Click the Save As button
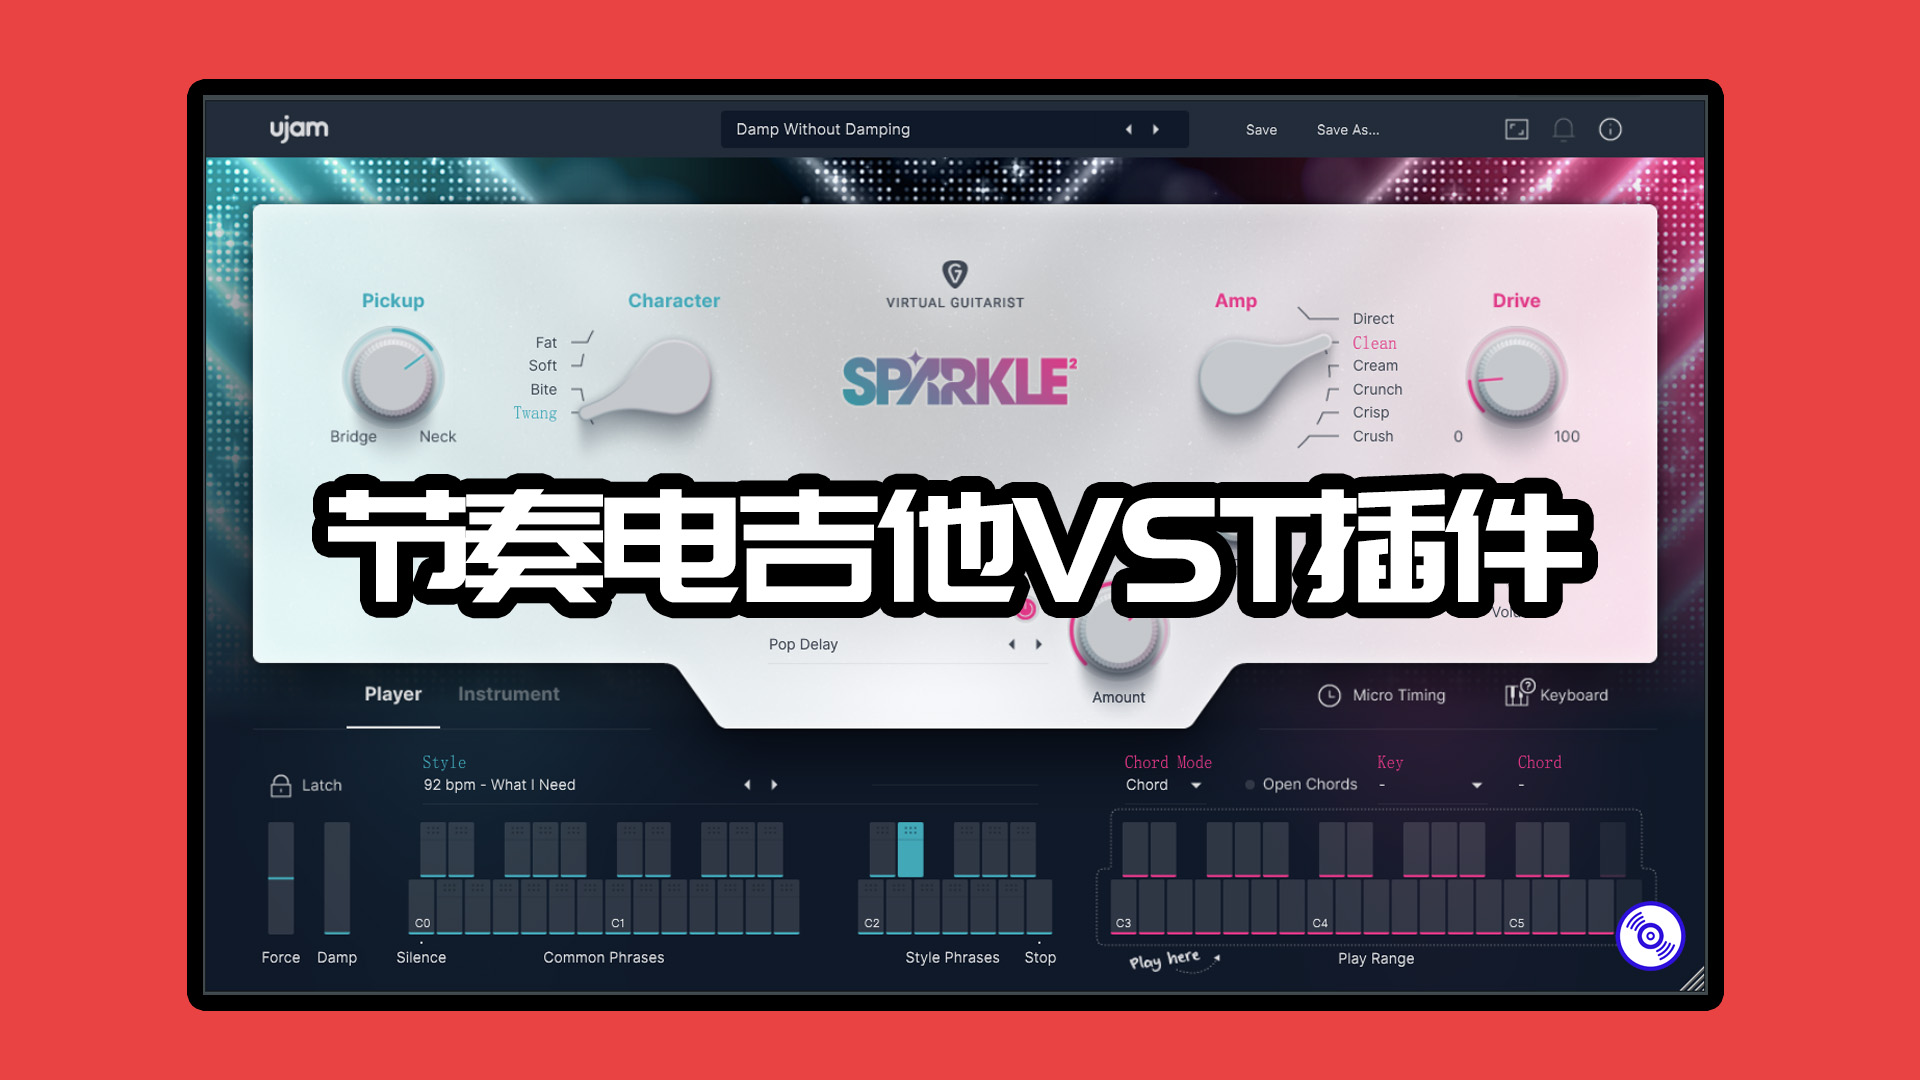1920x1080 pixels. 1348,128
